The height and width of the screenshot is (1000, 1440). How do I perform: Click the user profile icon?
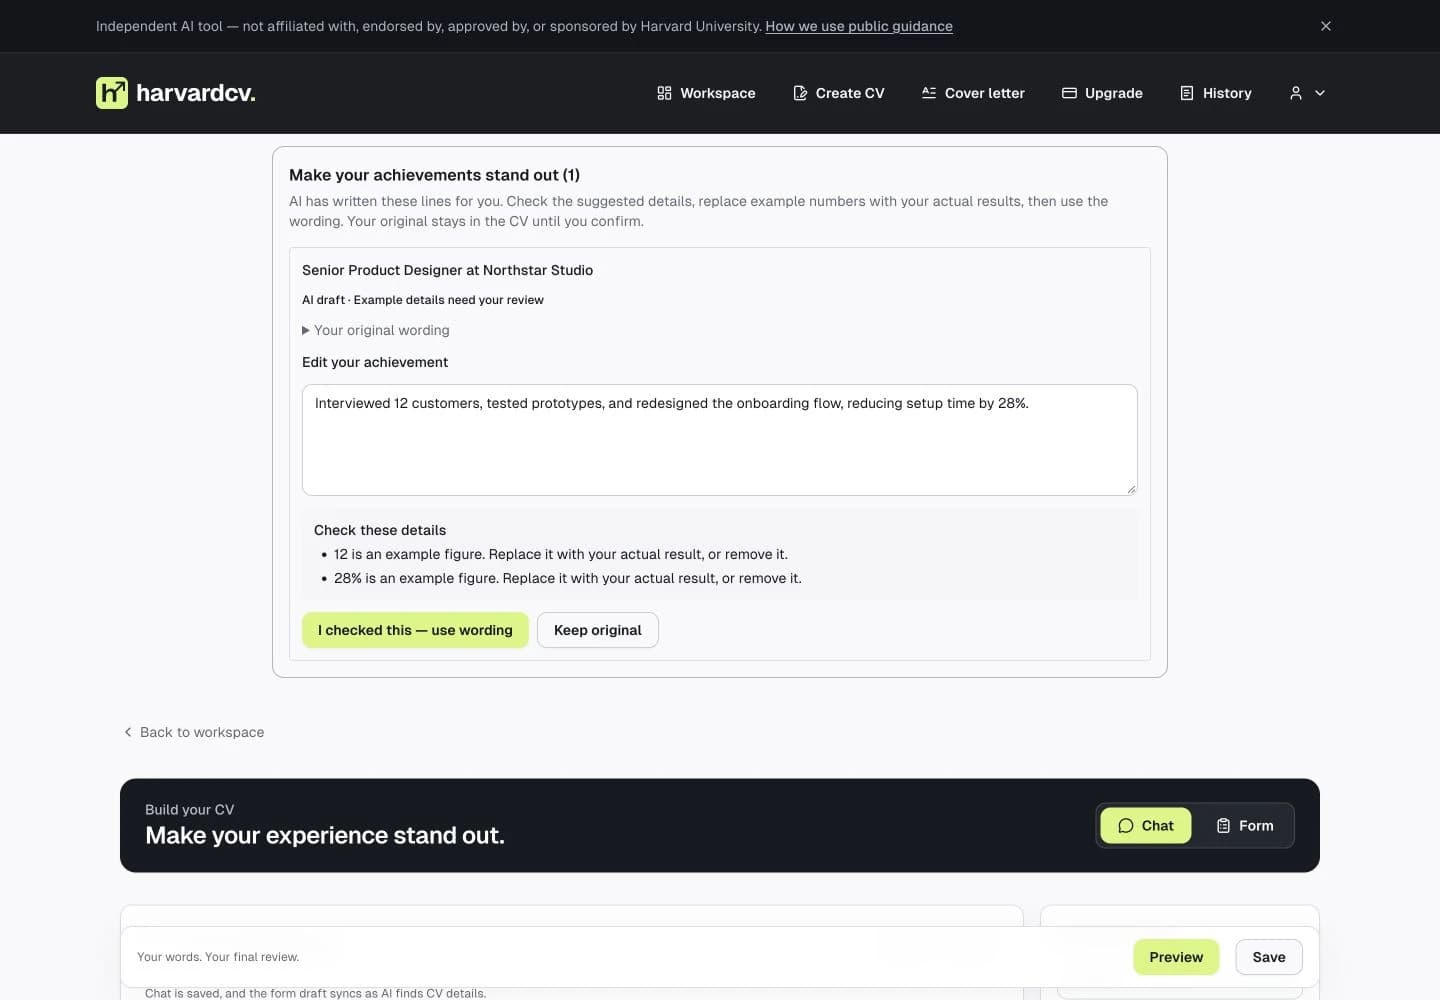click(x=1296, y=93)
